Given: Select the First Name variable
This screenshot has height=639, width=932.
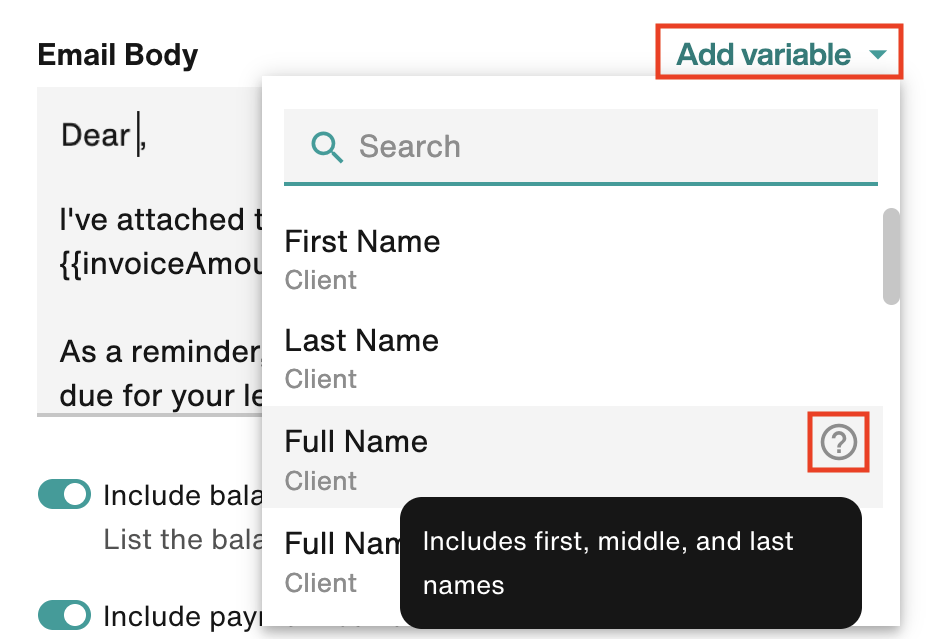Looking at the screenshot, I should (362, 241).
